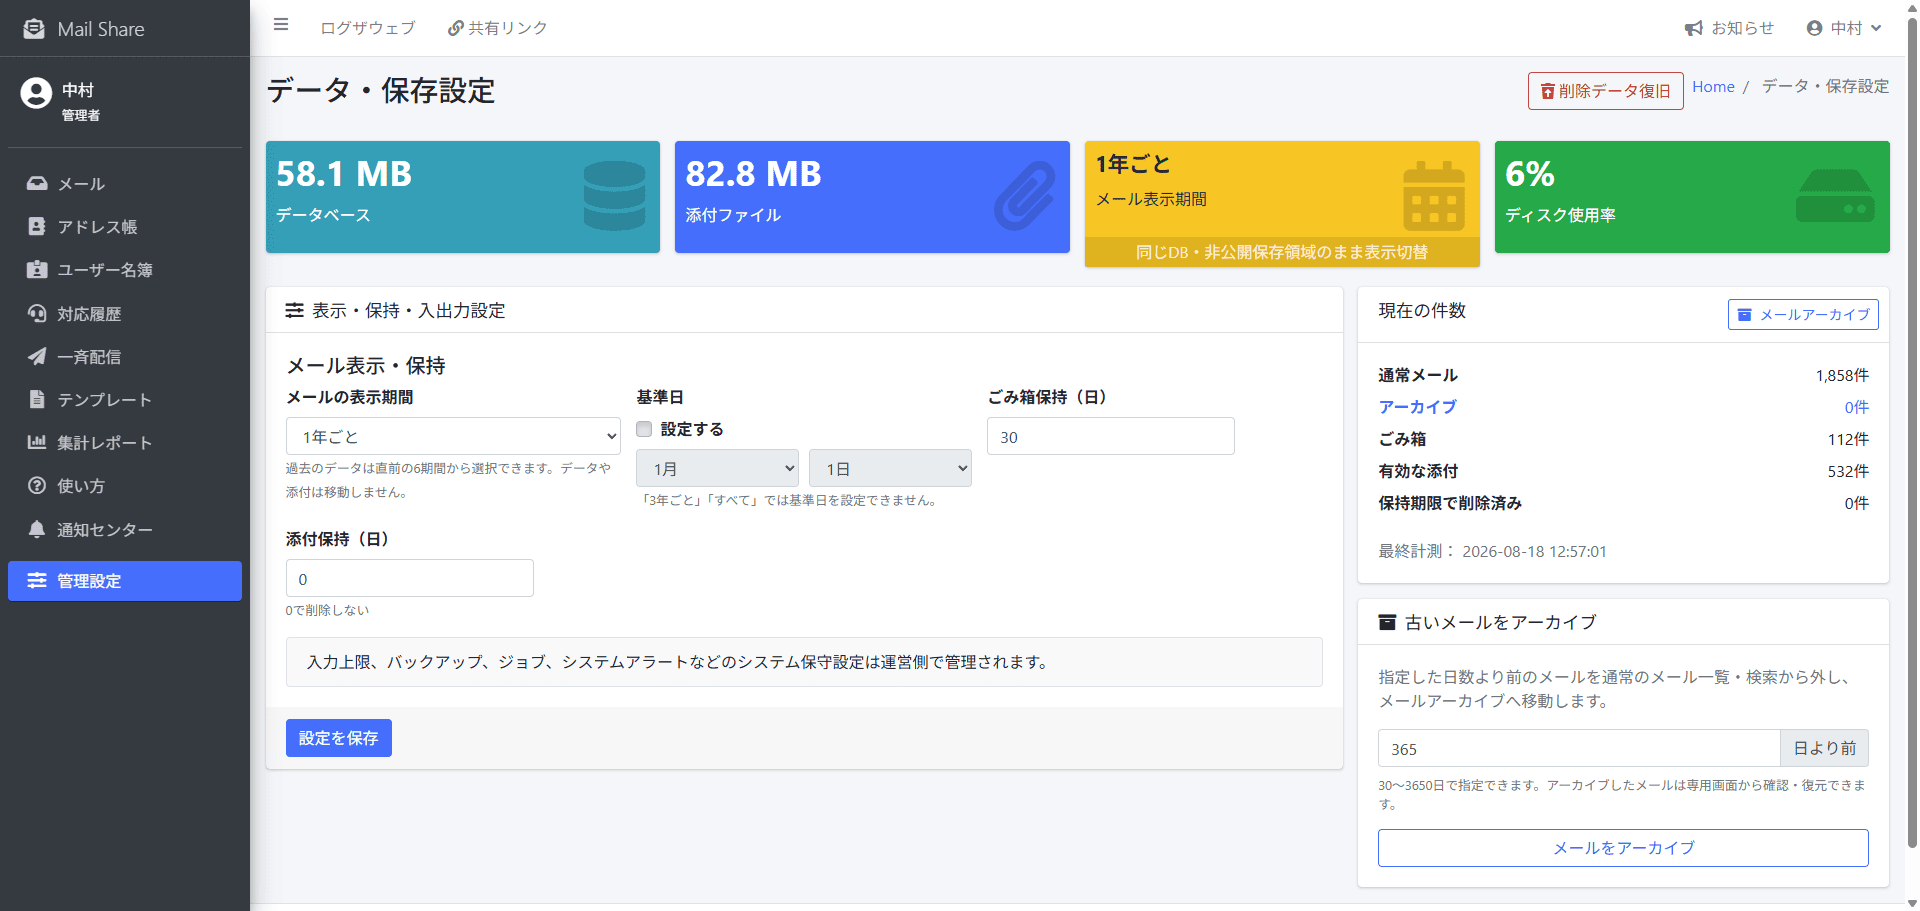Image resolution: width=1920 pixels, height=911 pixels.
Task: Click the アドレス帳 address book icon
Action: (x=37, y=227)
